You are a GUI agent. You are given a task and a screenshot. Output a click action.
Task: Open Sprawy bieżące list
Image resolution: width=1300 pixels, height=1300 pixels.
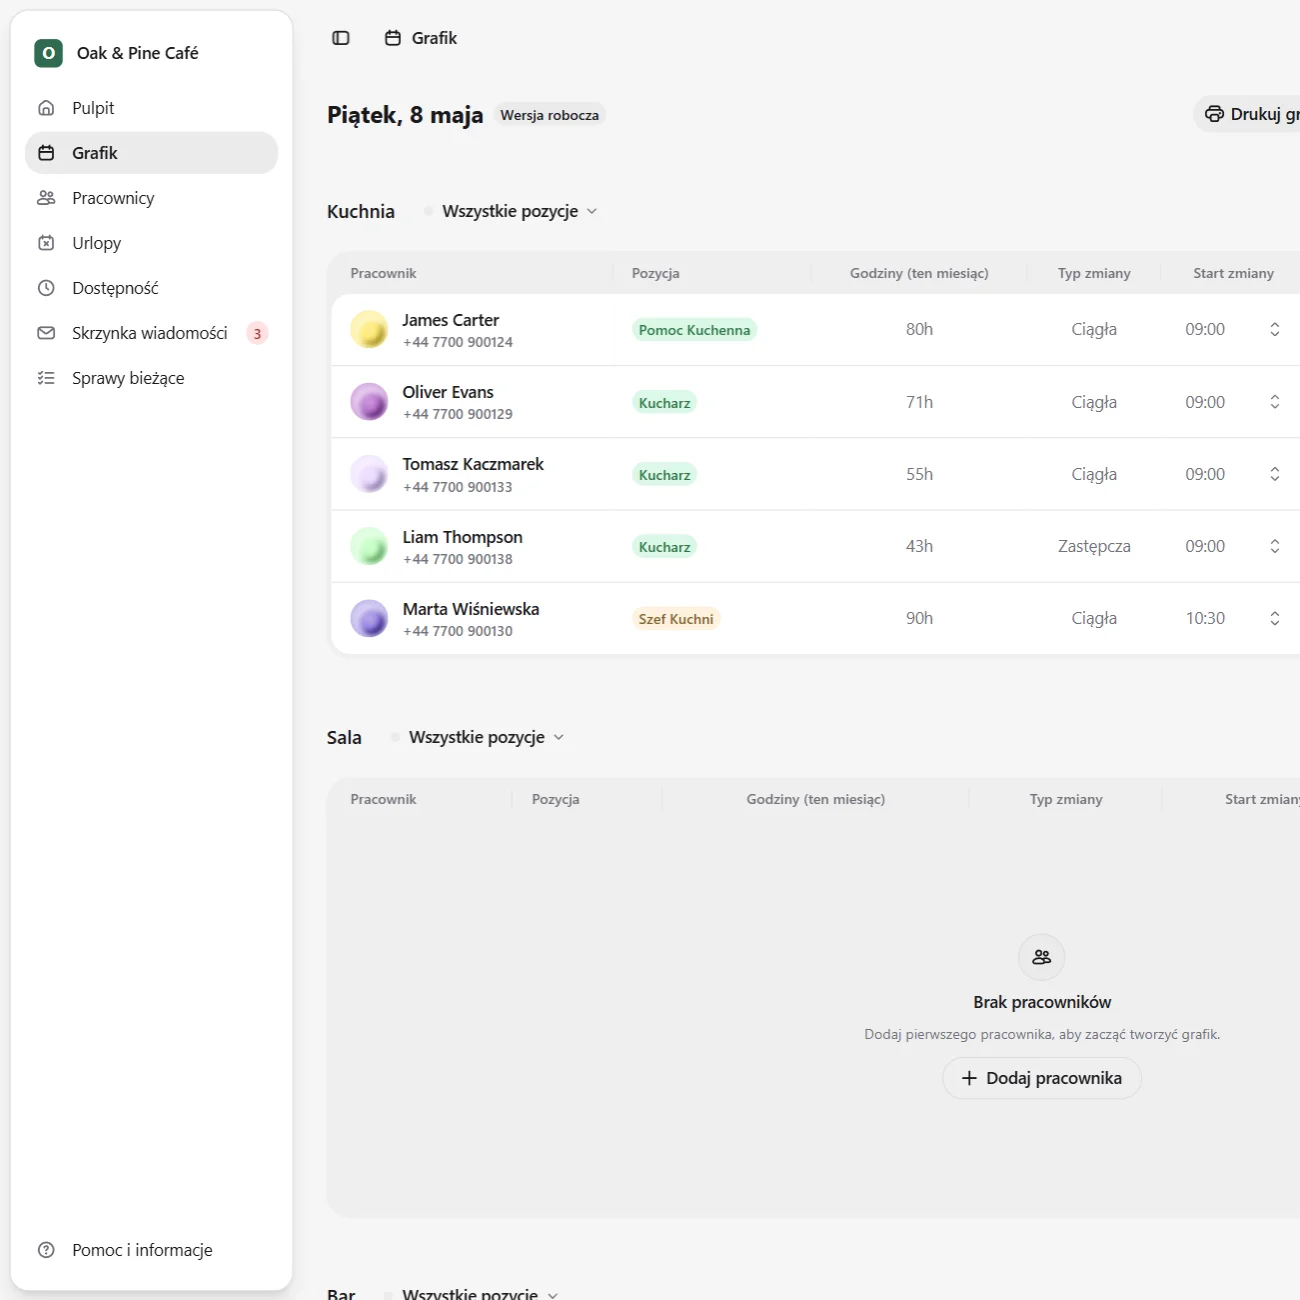tap(151, 378)
